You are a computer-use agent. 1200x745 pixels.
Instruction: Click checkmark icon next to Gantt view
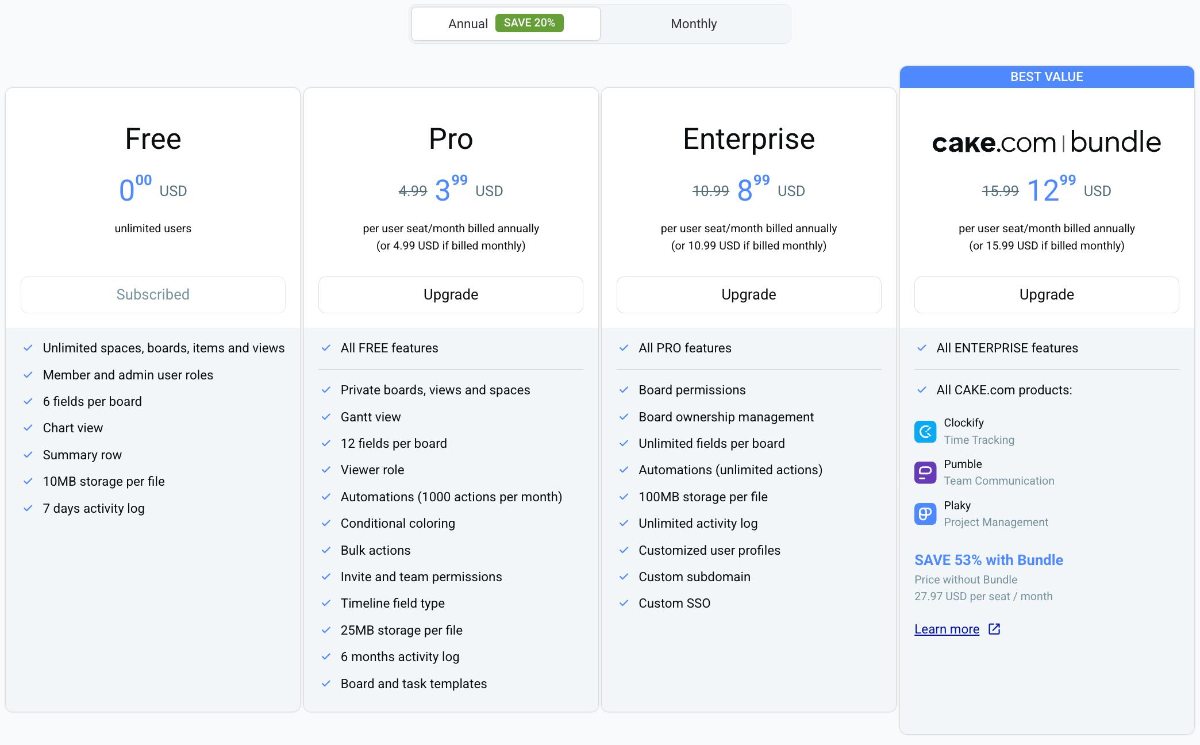(327, 417)
